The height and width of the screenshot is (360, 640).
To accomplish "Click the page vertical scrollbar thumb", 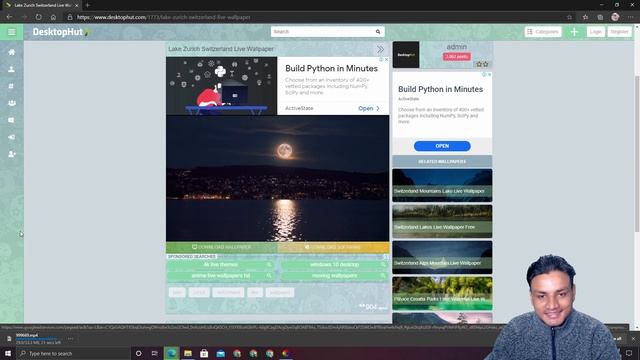I will point(637,154).
